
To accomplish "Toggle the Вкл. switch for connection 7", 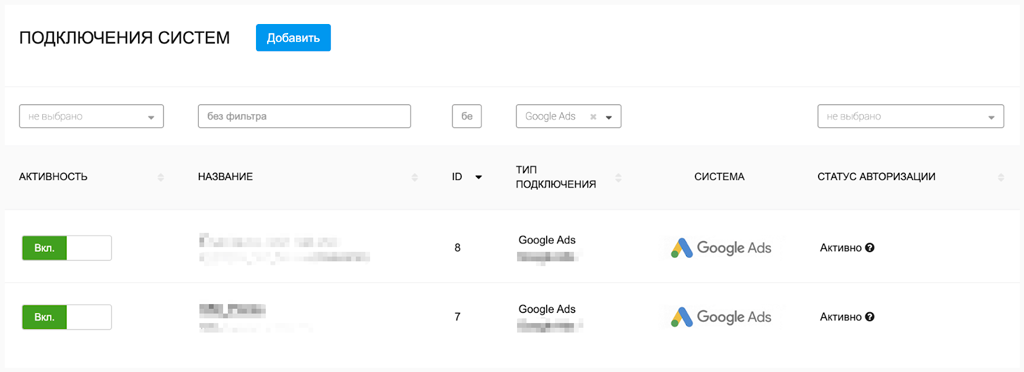I will [x=66, y=317].
